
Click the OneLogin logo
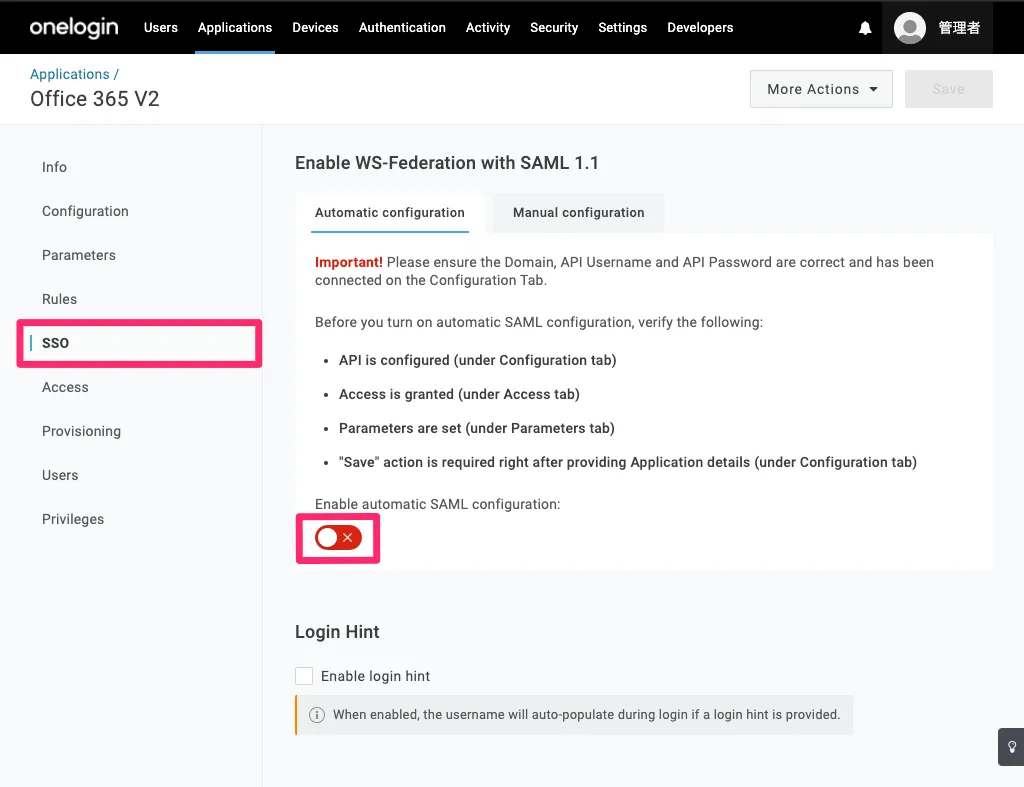tap(73, 27)
